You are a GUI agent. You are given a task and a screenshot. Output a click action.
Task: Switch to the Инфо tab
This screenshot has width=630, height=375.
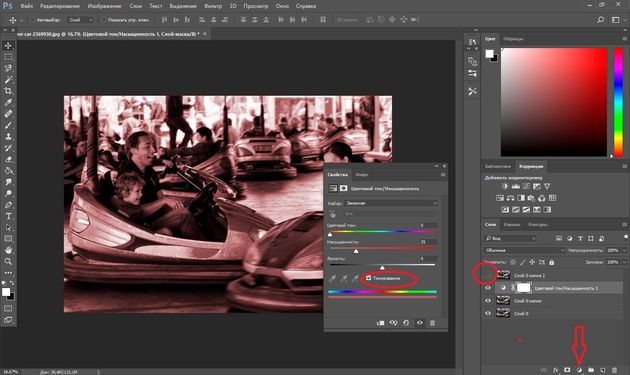362,174
